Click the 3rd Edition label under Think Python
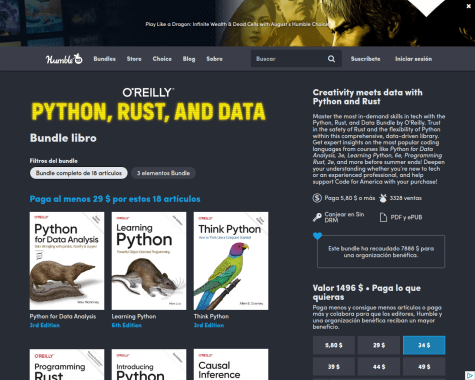Screen dimensions: 475x380 click(x=209, y=325)
